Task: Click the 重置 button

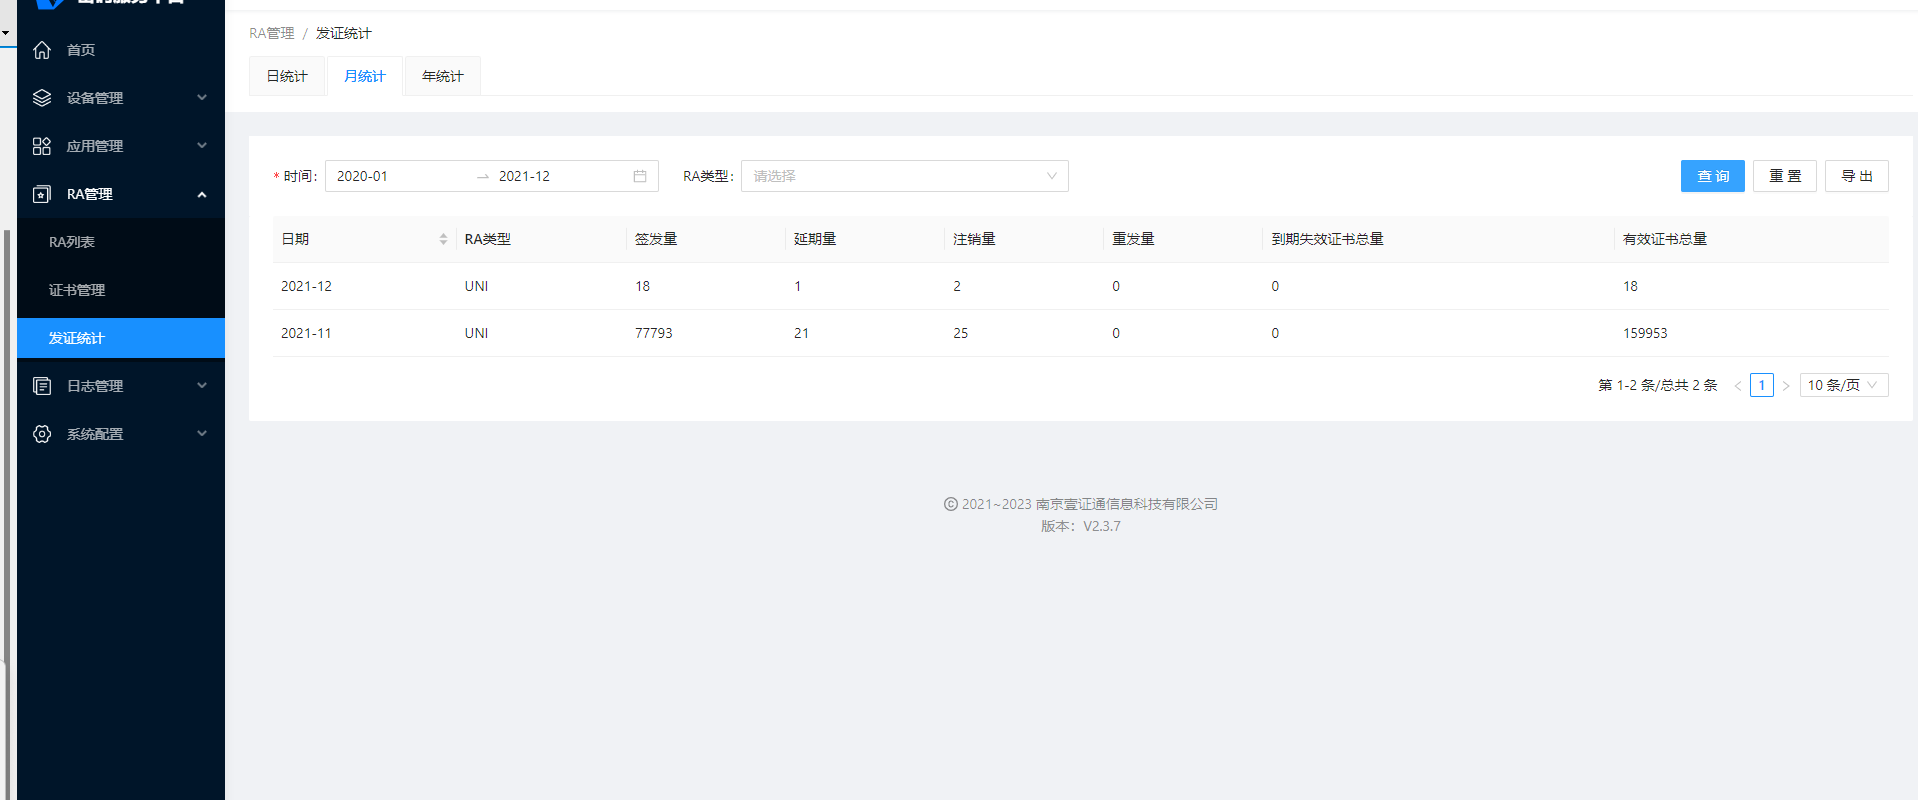Action: click(x=1785, y=176)
